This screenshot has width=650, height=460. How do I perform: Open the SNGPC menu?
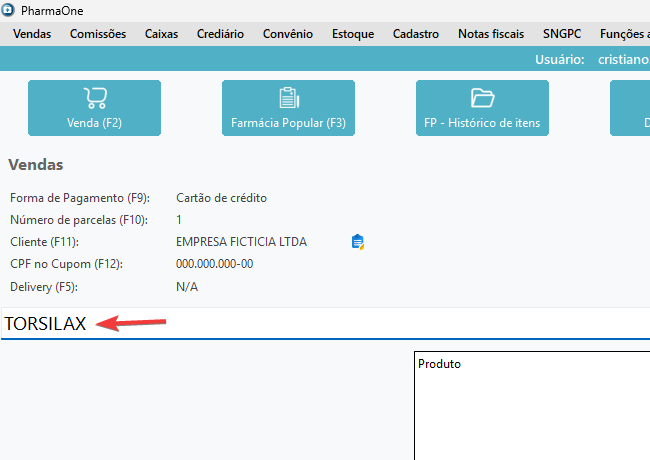tap(562, 34)
